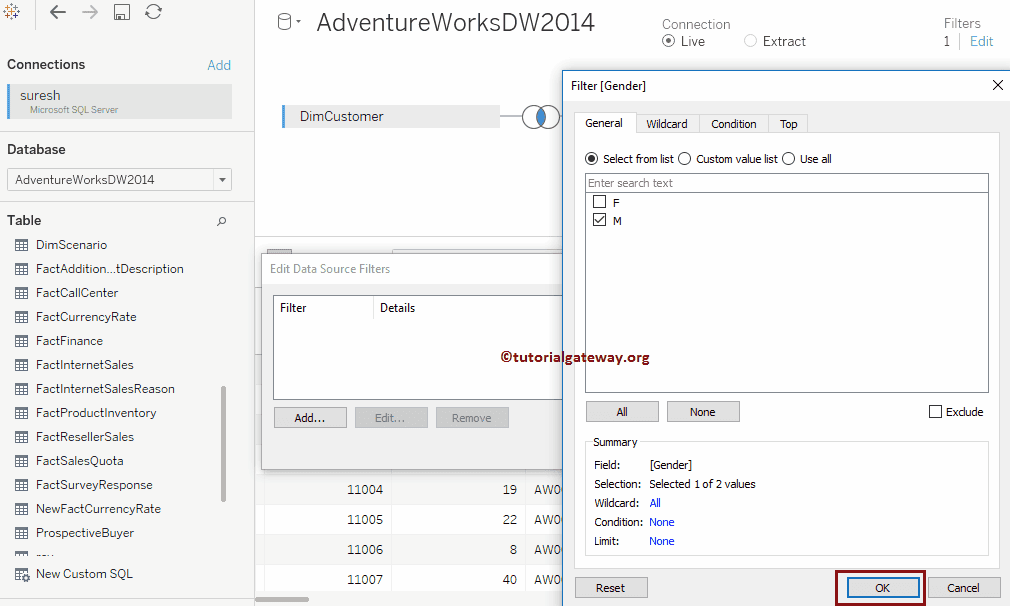1010x606 pixels.
Task: Click the Add connection link
Action: click(x=219, y=65)
